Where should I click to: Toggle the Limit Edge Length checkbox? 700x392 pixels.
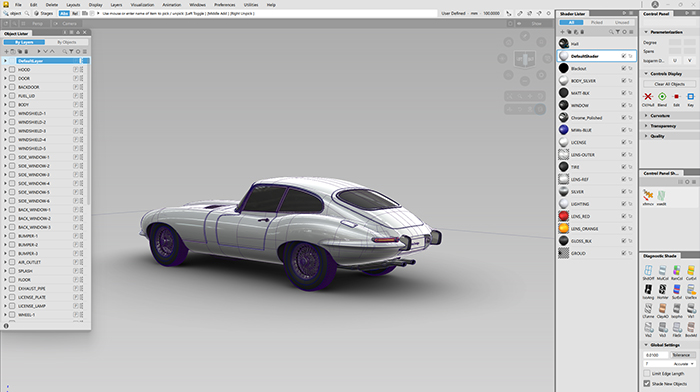pos(646,373)
